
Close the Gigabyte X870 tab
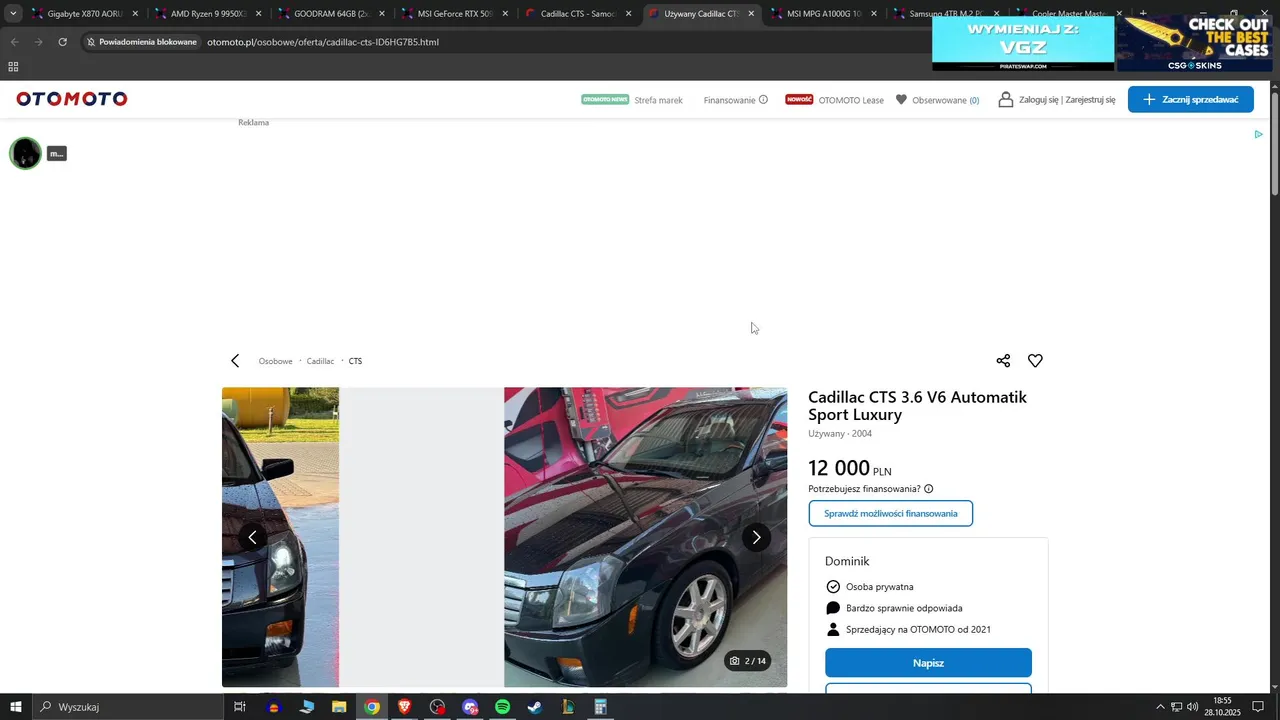pyautogui.click(x=135, y=14)
